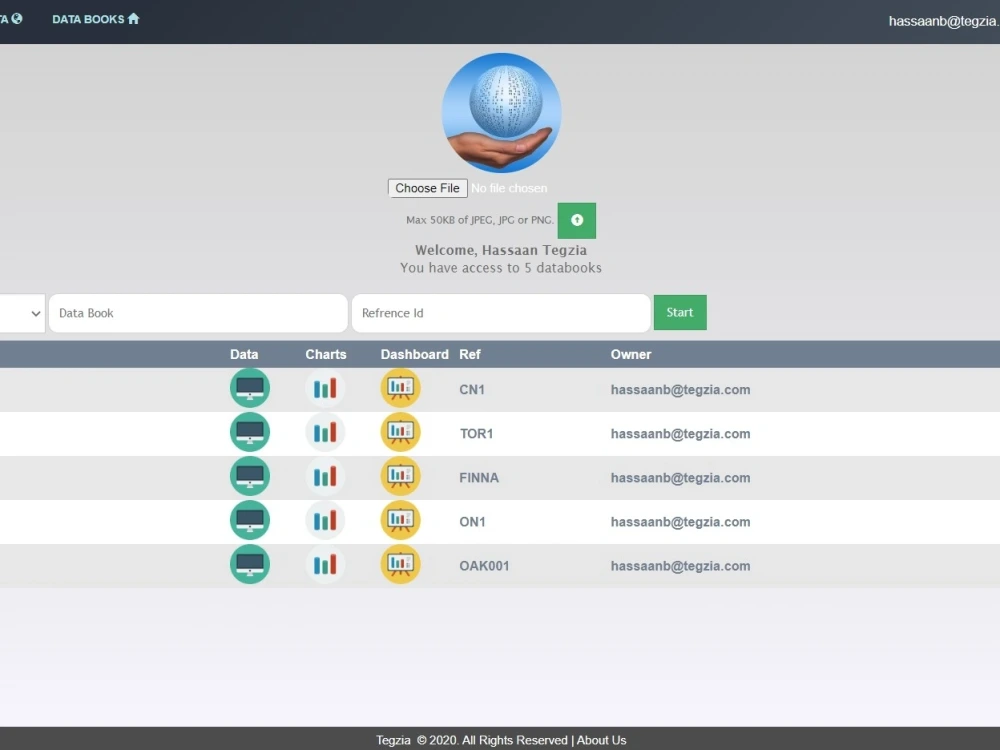
Task: Open Charts for the TOR1 databook
Action: (325, 432)
